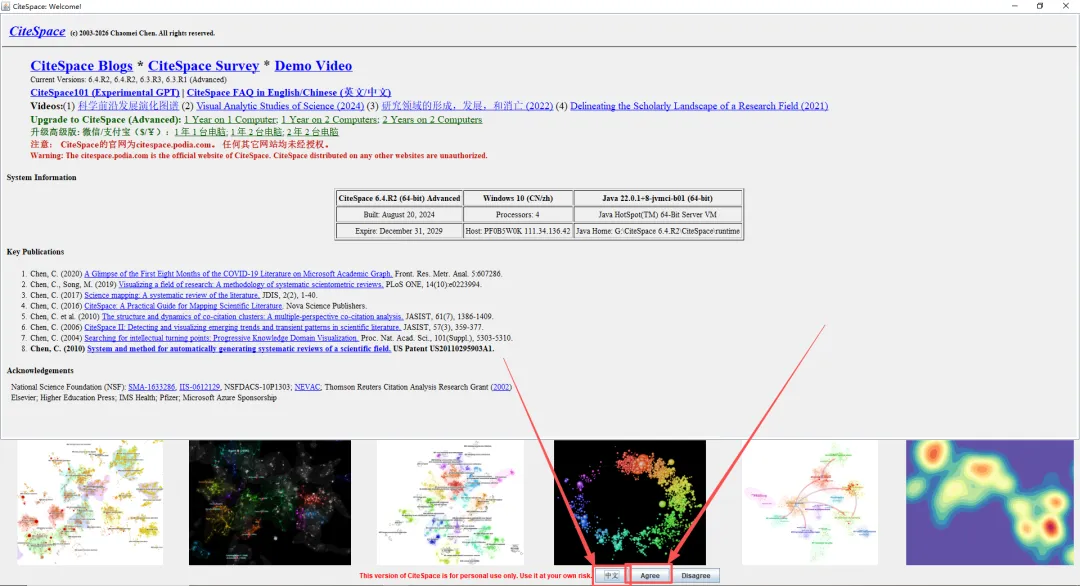Click first cluster network thumbnail on white background
The width and height of the screenshot is (1080, 586).
tap(90, 503)
